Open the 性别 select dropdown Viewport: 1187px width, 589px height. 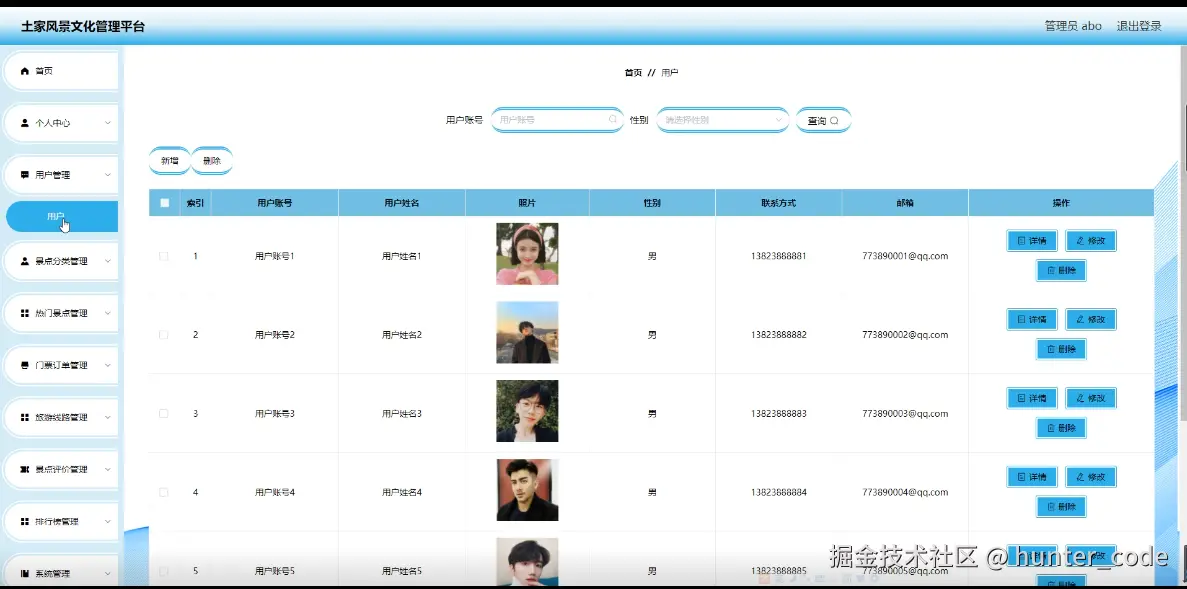(x=723, y=120)
